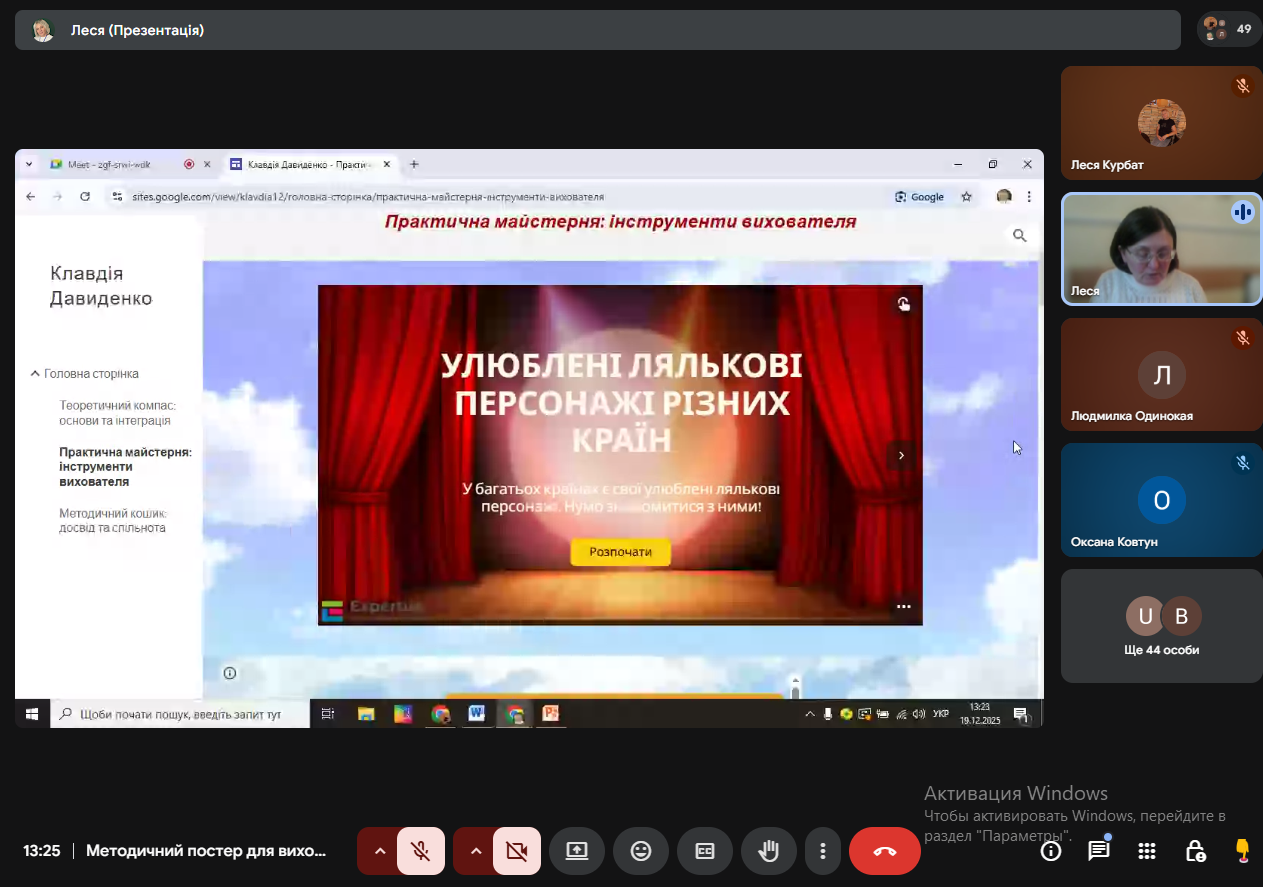Open meeting details info icon
1263x887 pixels.
pos(1051,851)
